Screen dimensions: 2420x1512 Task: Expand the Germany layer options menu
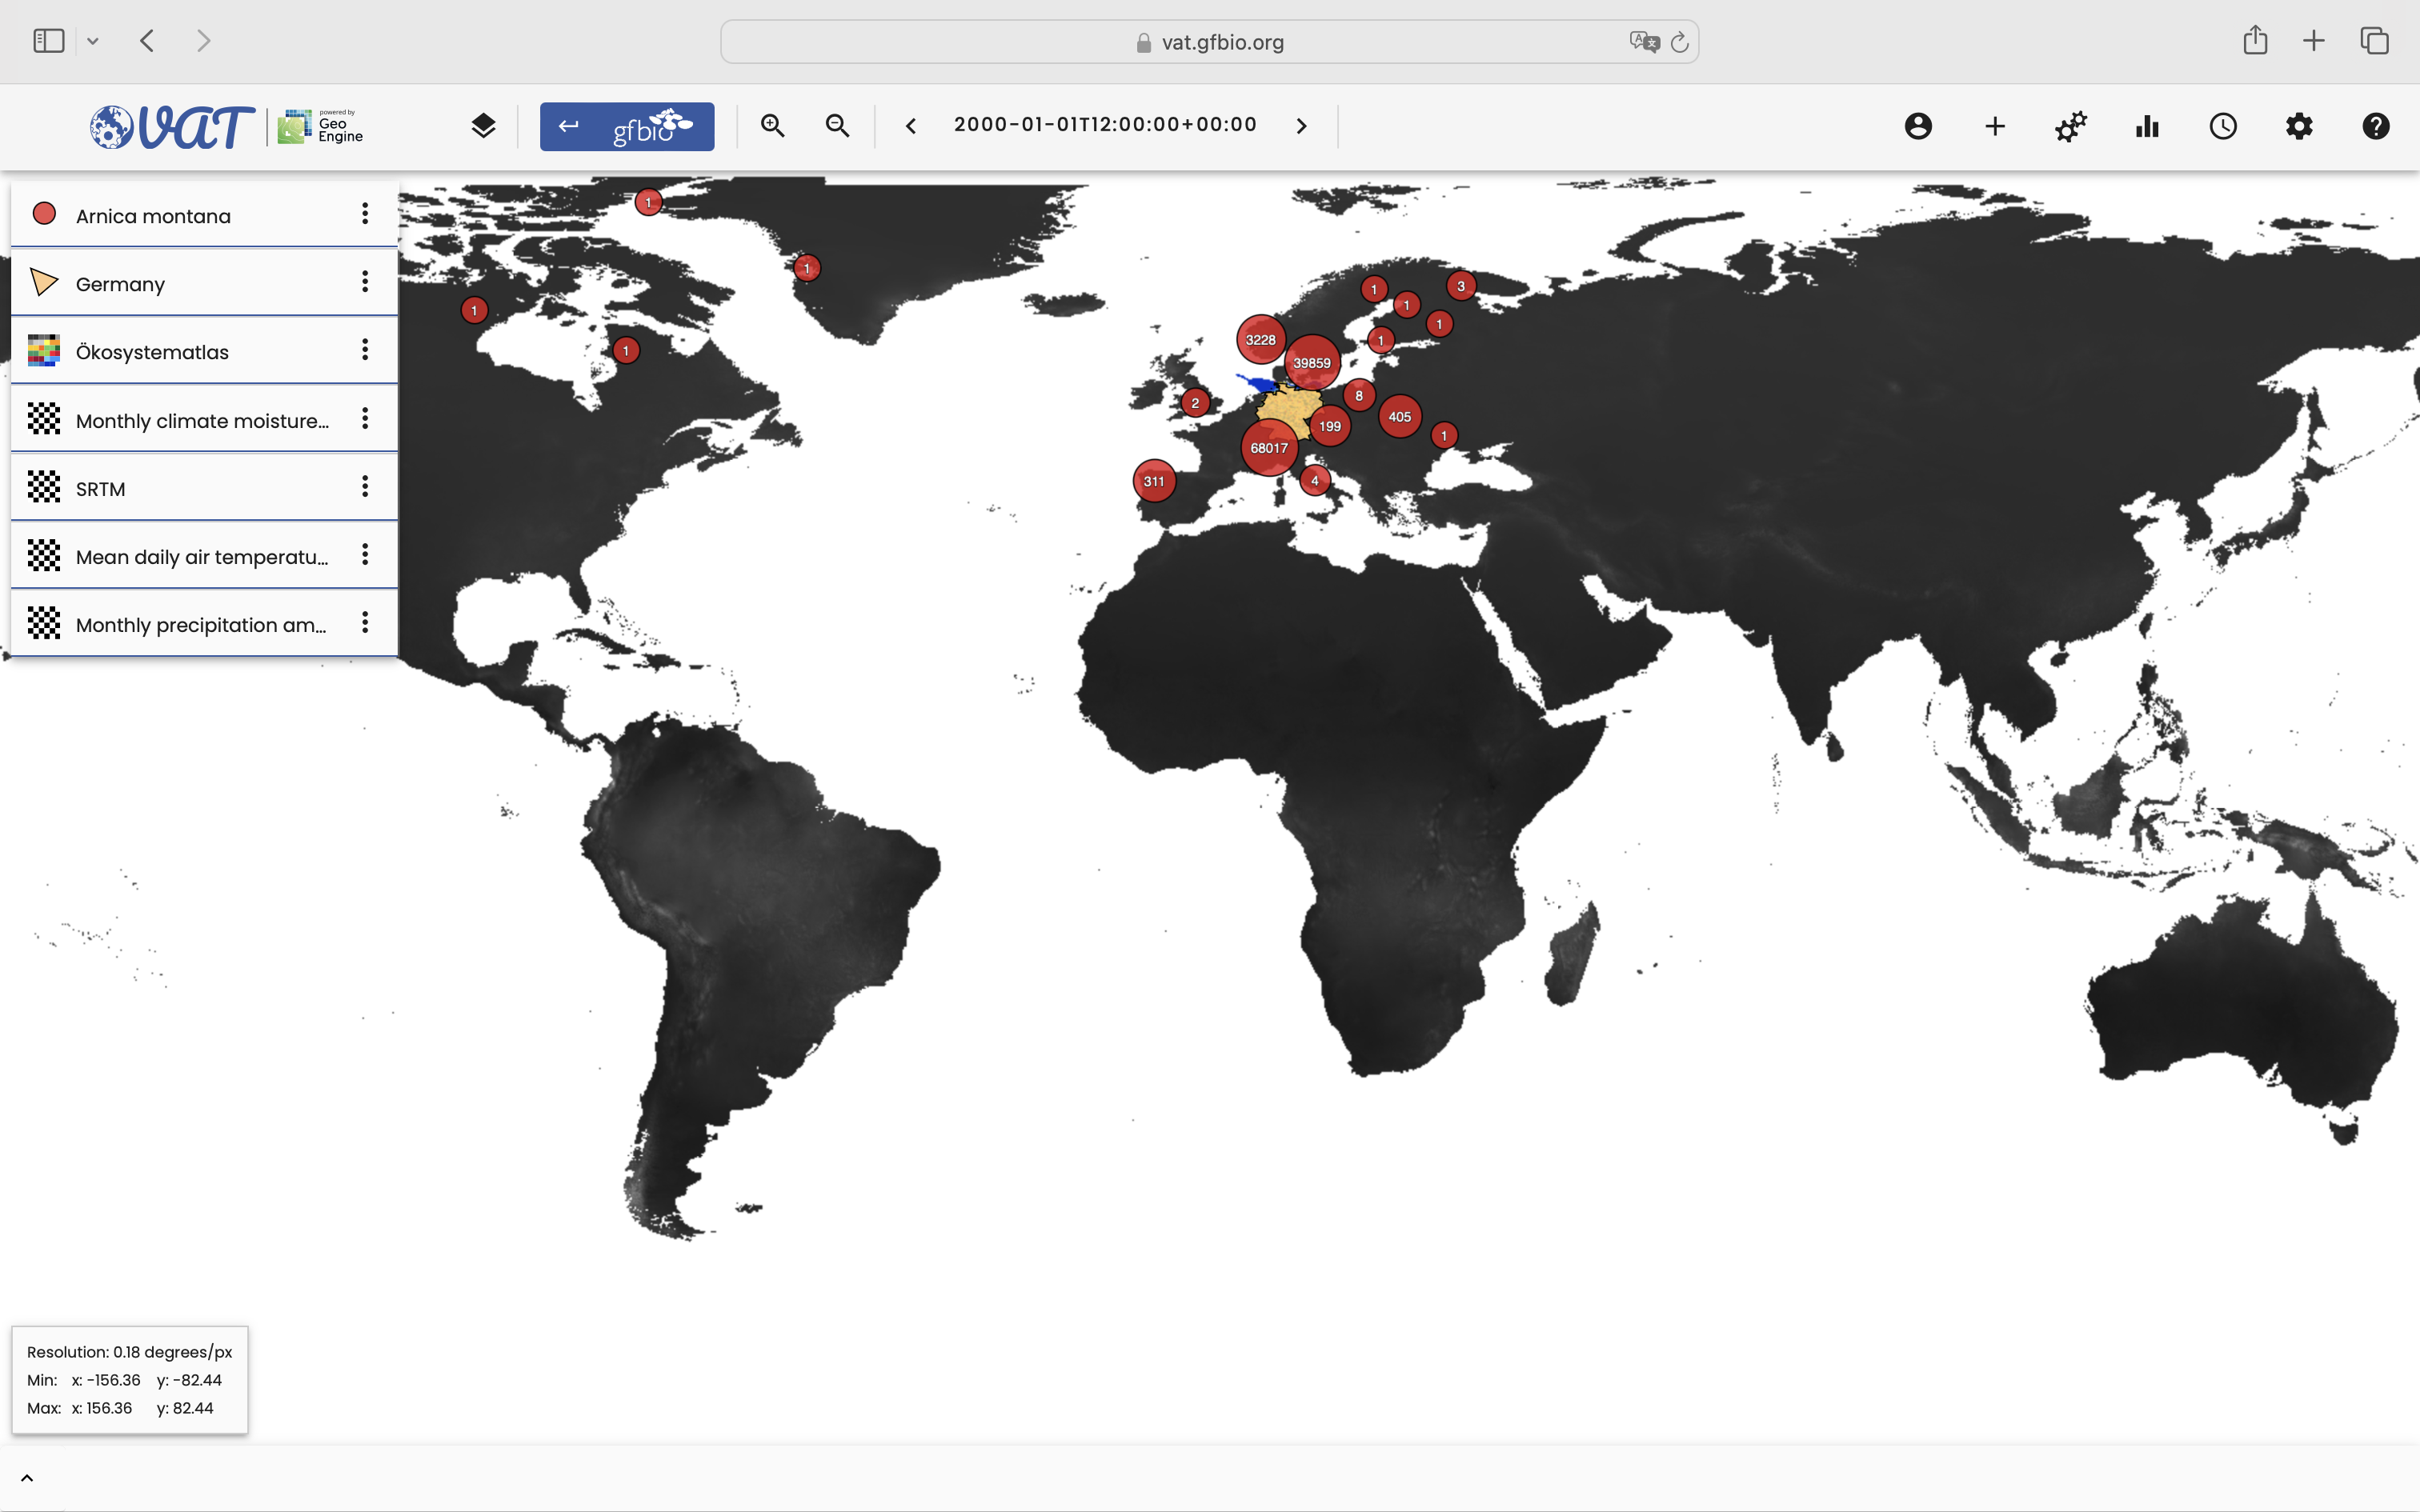point(363,281)
